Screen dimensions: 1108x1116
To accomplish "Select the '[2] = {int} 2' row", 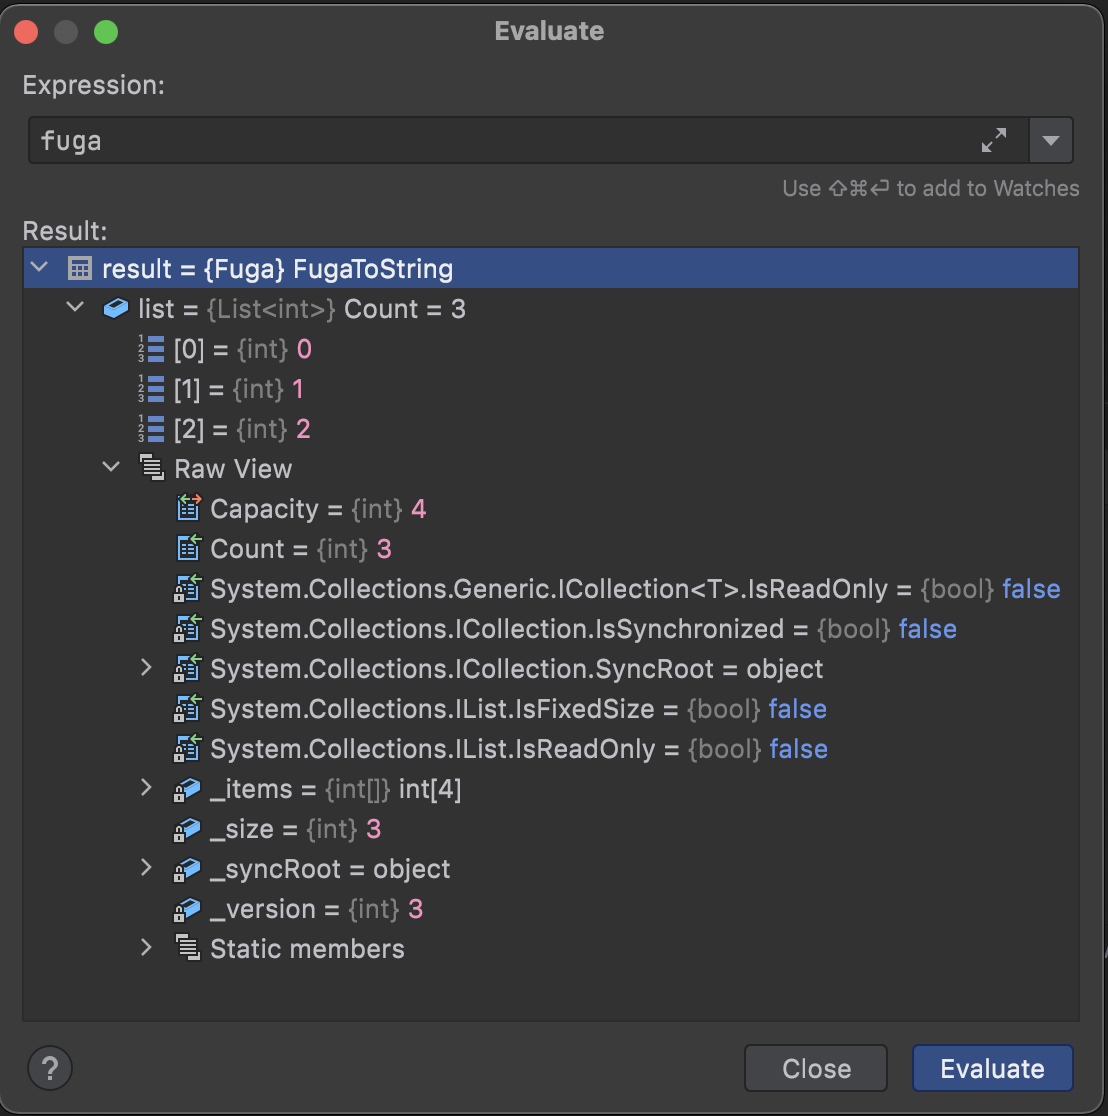I will tap(551, 428).
